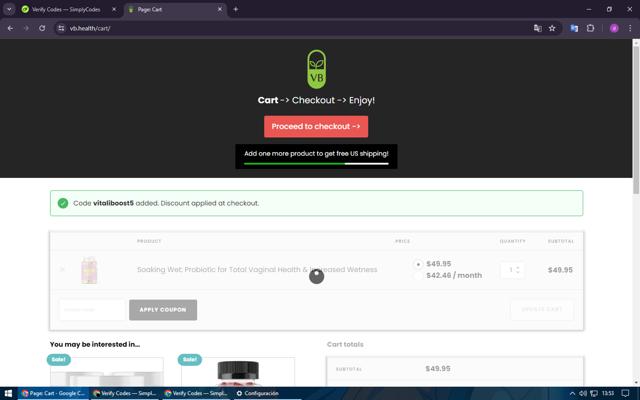Click the quantity stepper field

point(512,270)
